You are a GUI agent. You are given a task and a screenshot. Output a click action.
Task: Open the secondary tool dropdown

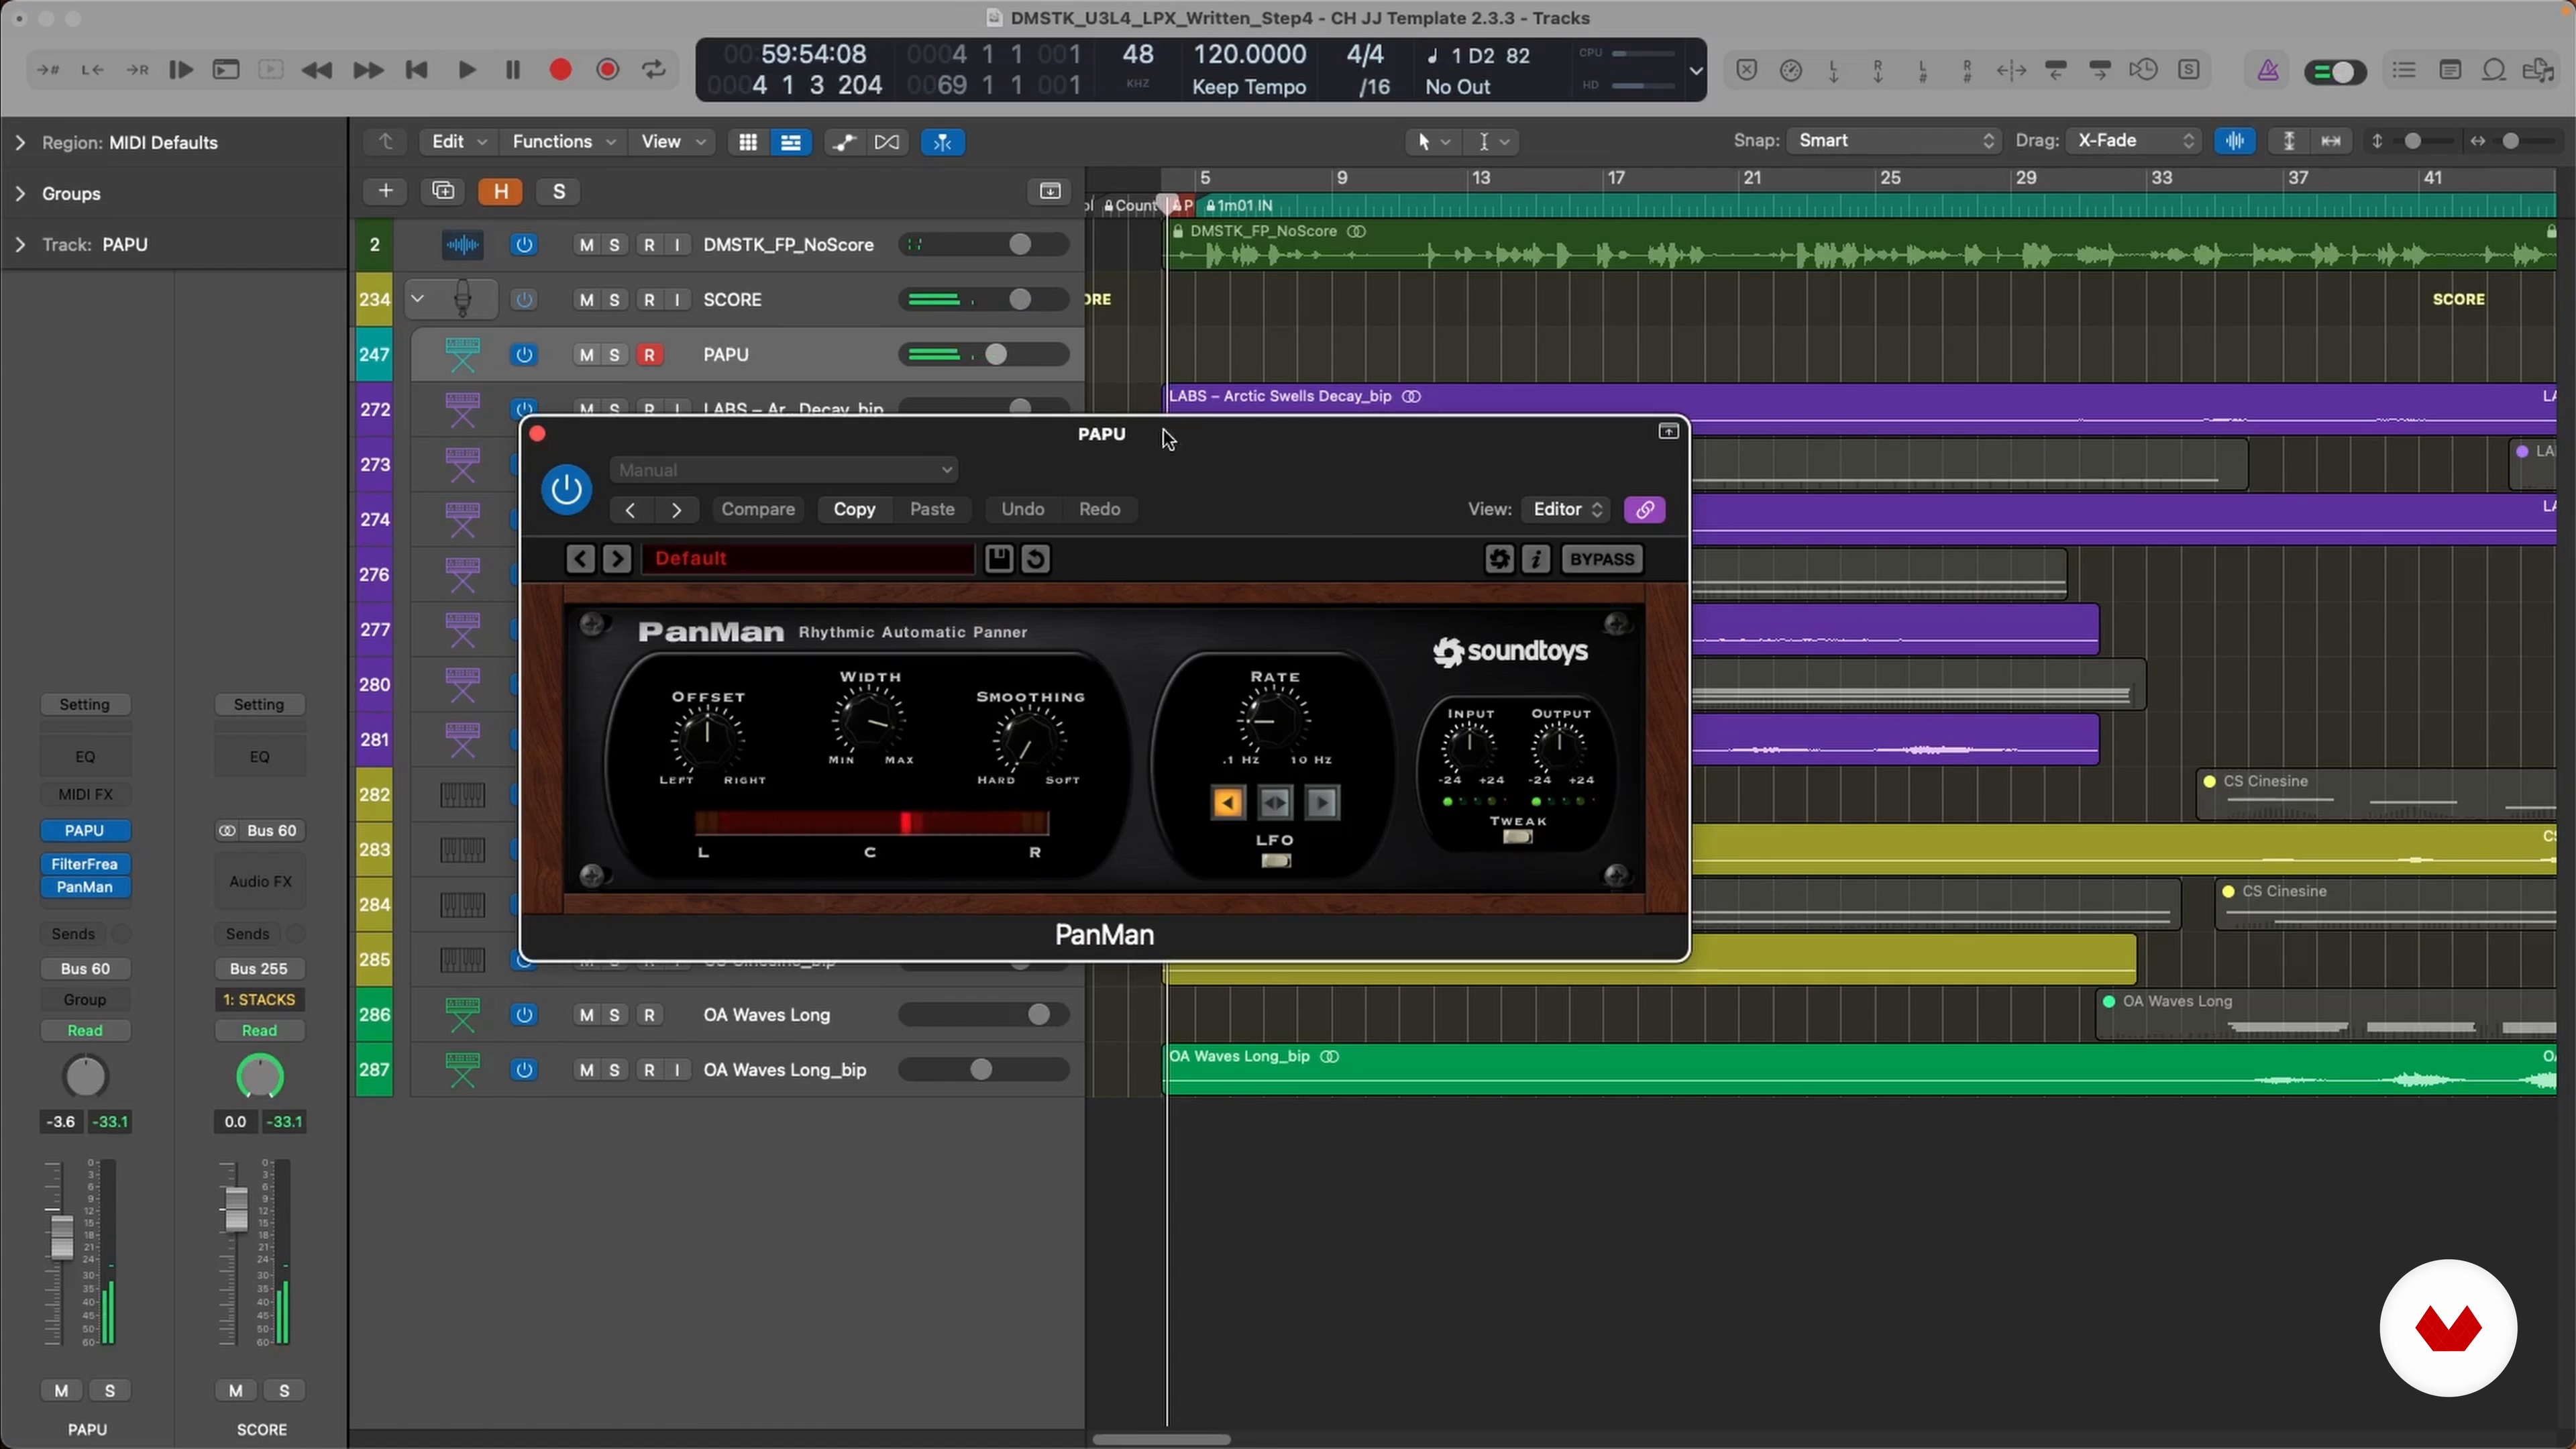pyautogui.click(x=1493, y=142)
